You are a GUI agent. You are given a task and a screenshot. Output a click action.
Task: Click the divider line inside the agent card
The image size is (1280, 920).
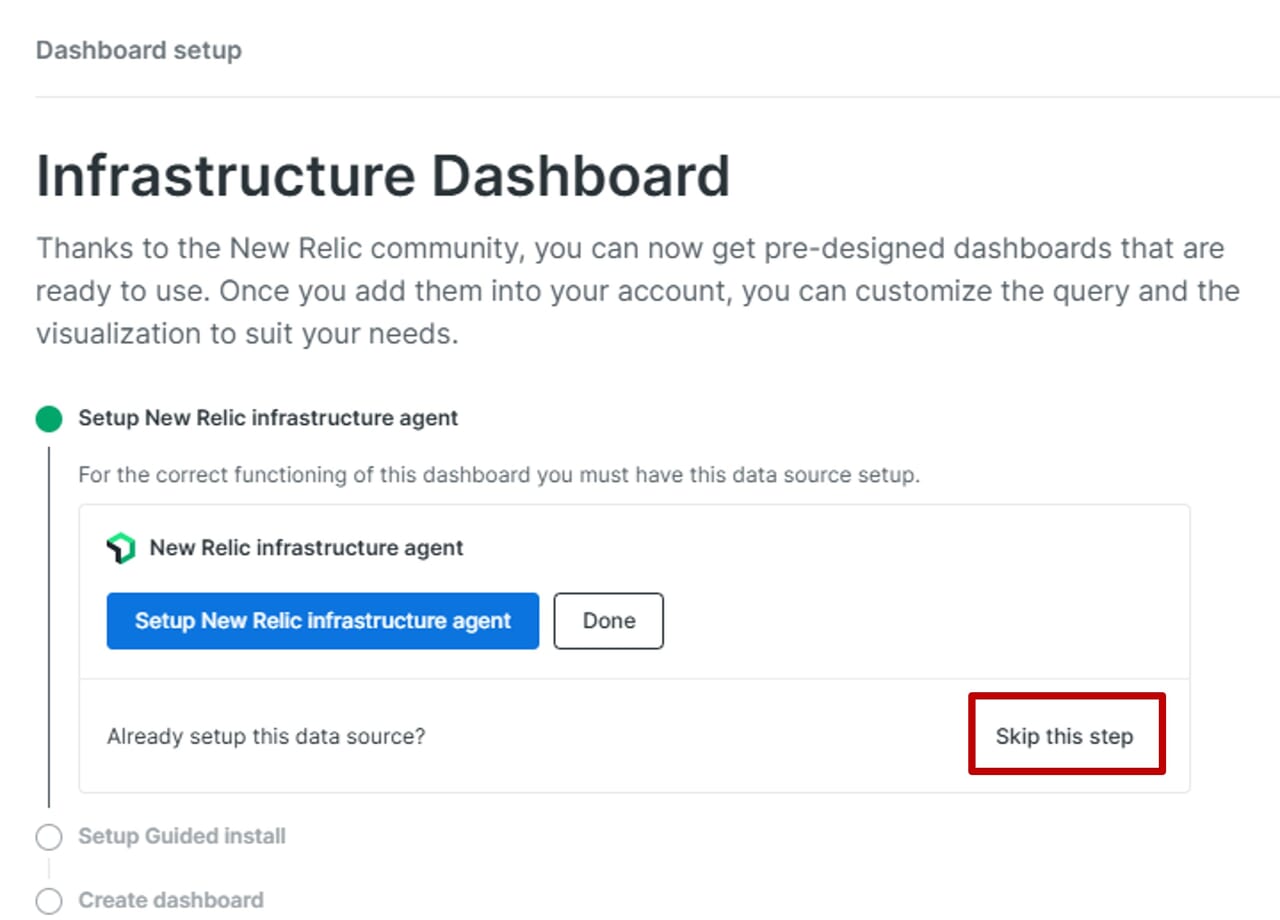634,680
